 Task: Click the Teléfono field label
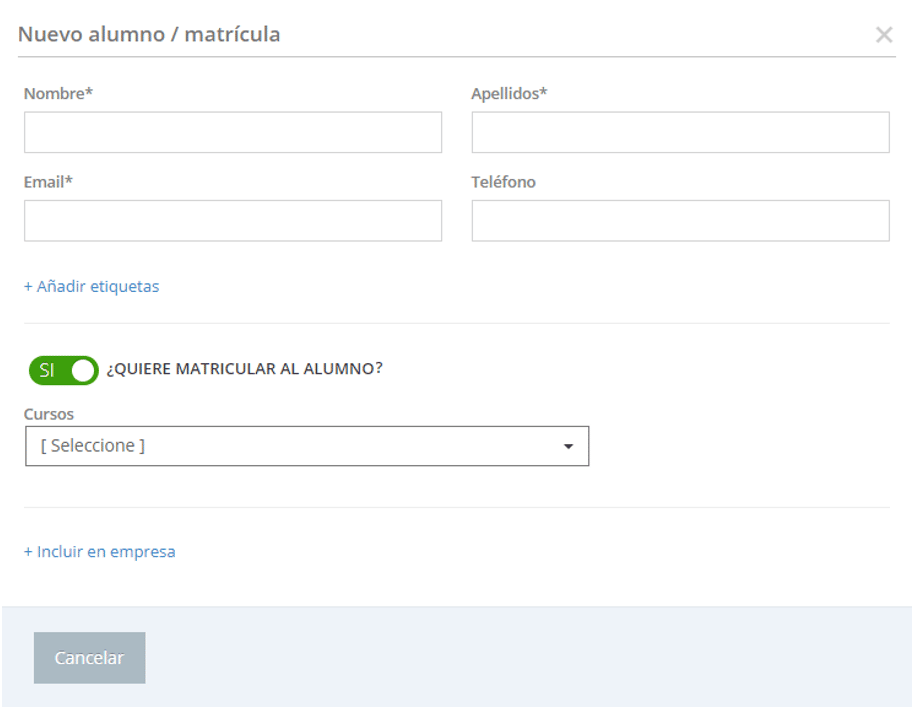(x=503, y=182)
